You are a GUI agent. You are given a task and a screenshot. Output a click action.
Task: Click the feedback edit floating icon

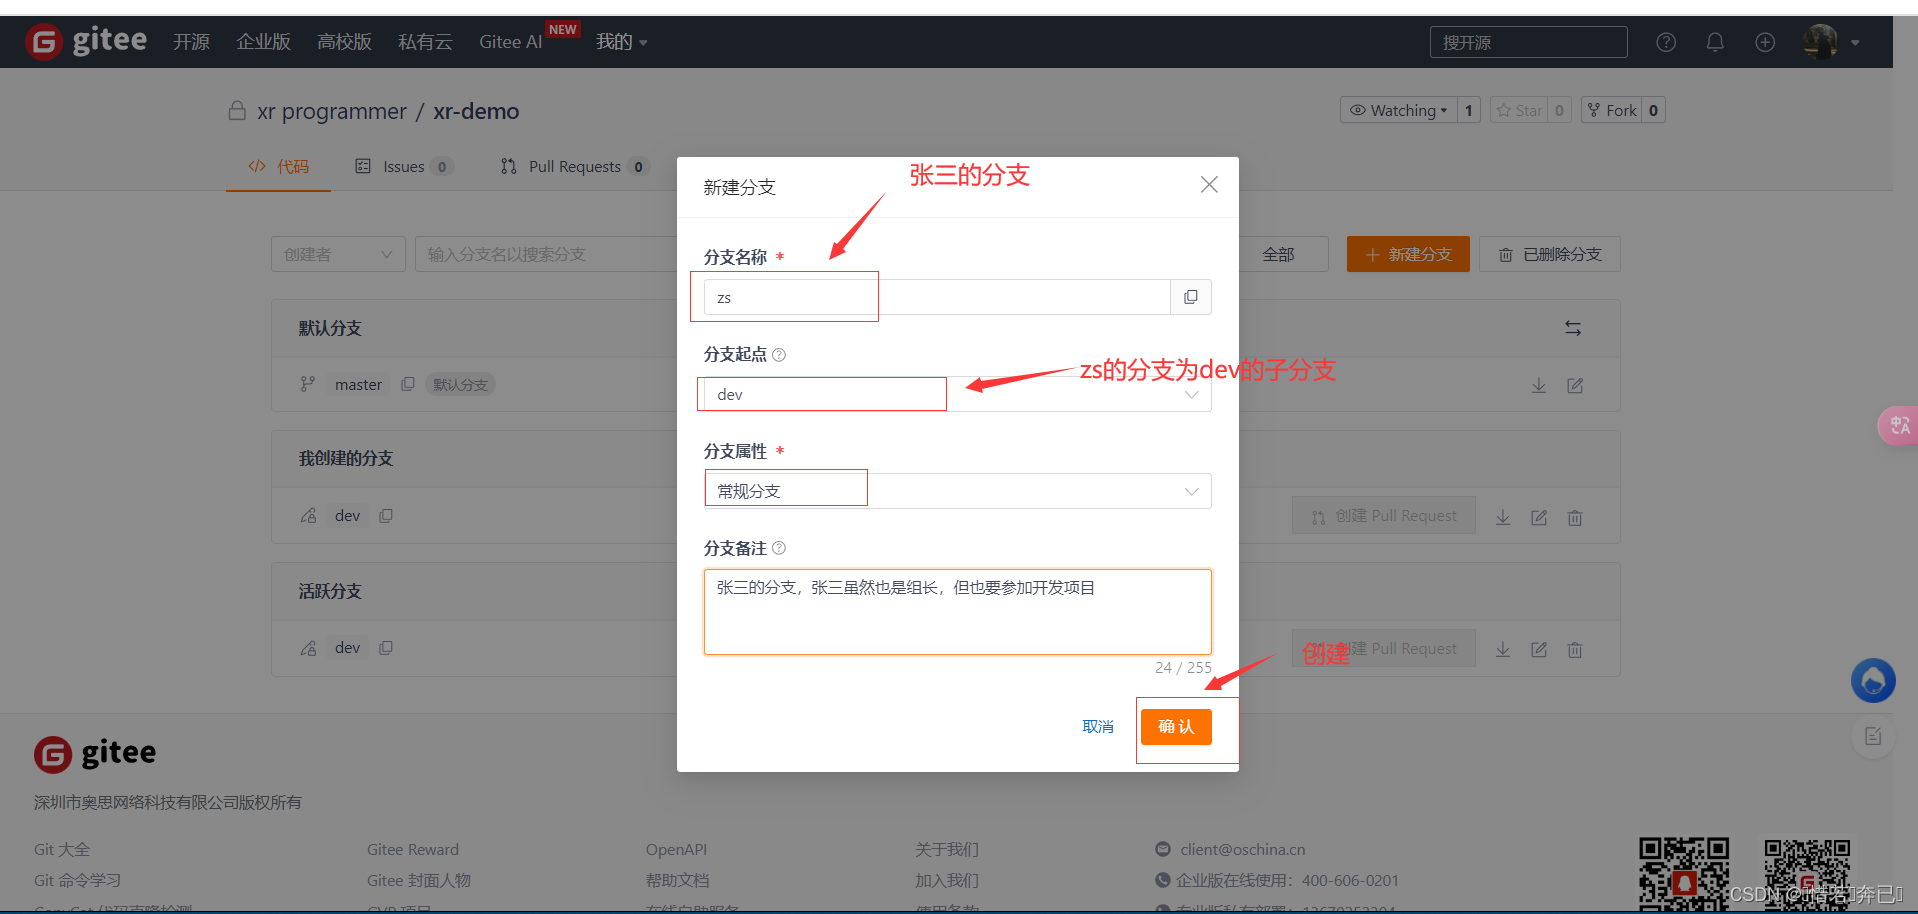(1873, 737)
